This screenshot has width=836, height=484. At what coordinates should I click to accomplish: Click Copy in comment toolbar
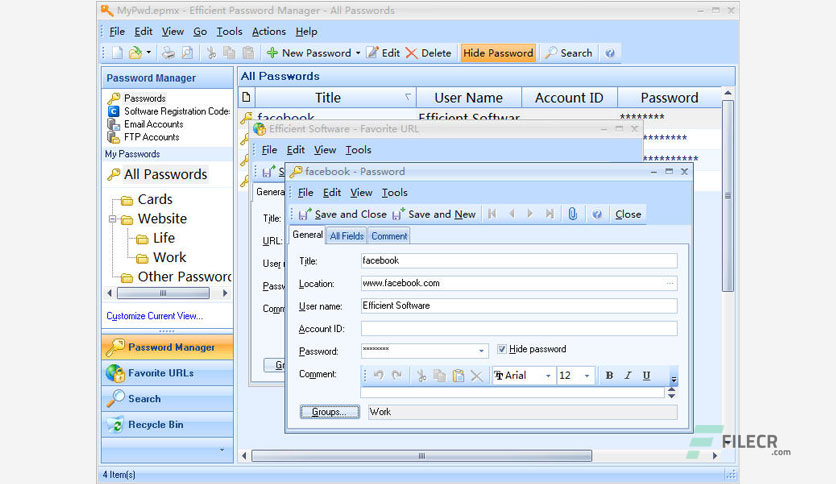point(439,376)
